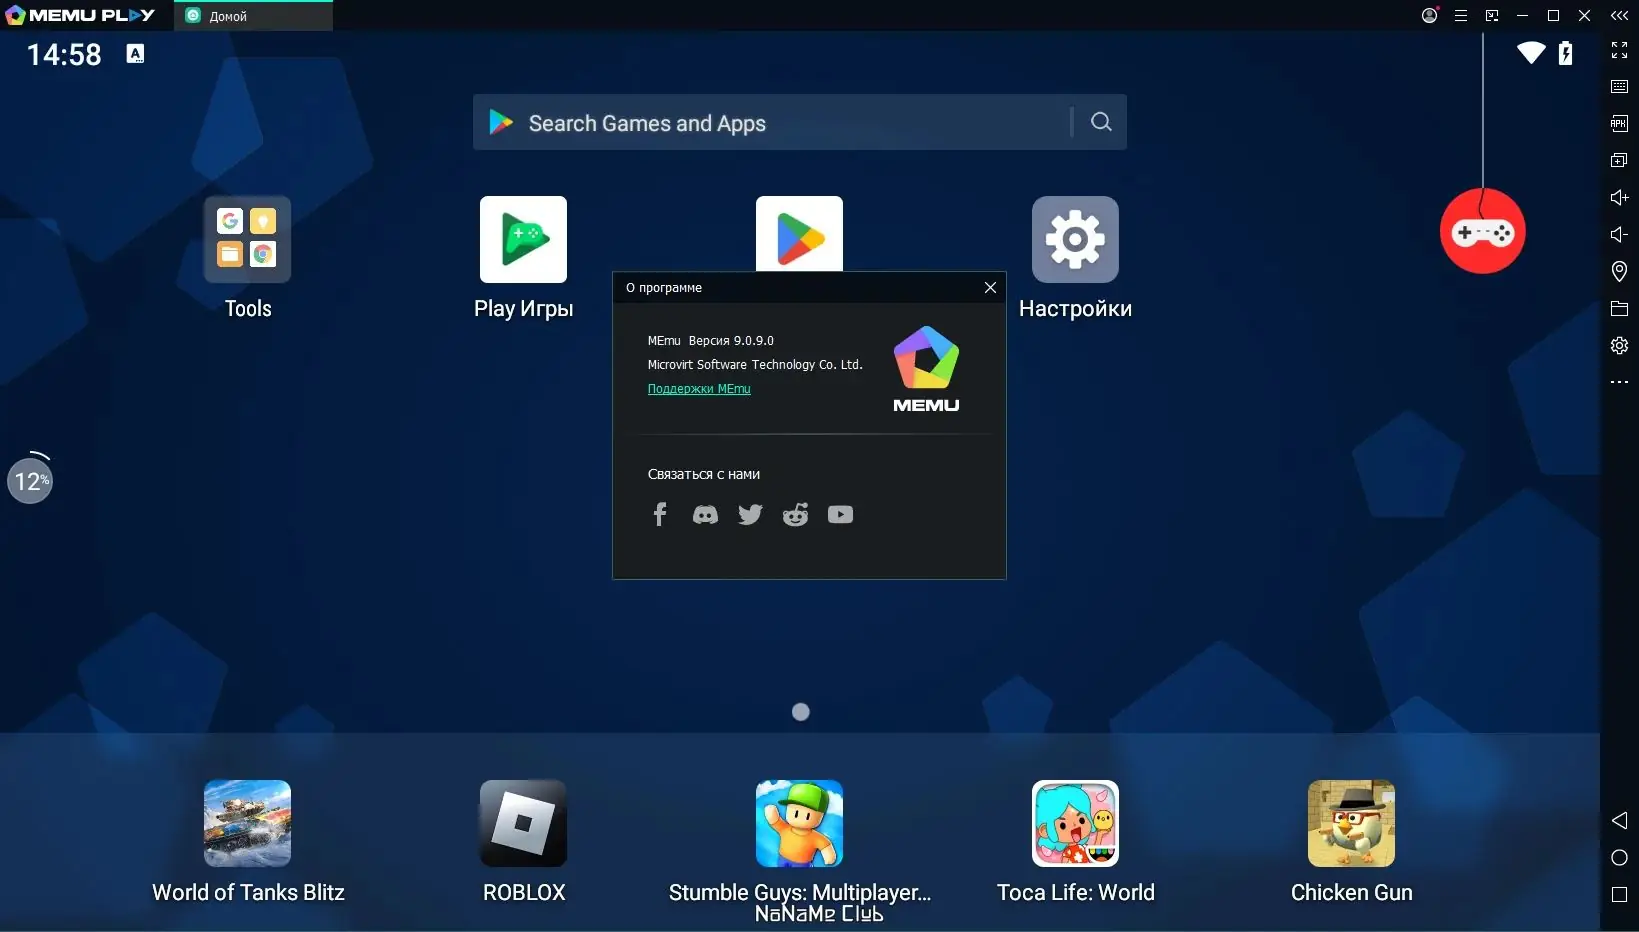Click the red gamepad floating button
The height and width of the screenshot is (932, 1639).
[x=1482, y=232]
